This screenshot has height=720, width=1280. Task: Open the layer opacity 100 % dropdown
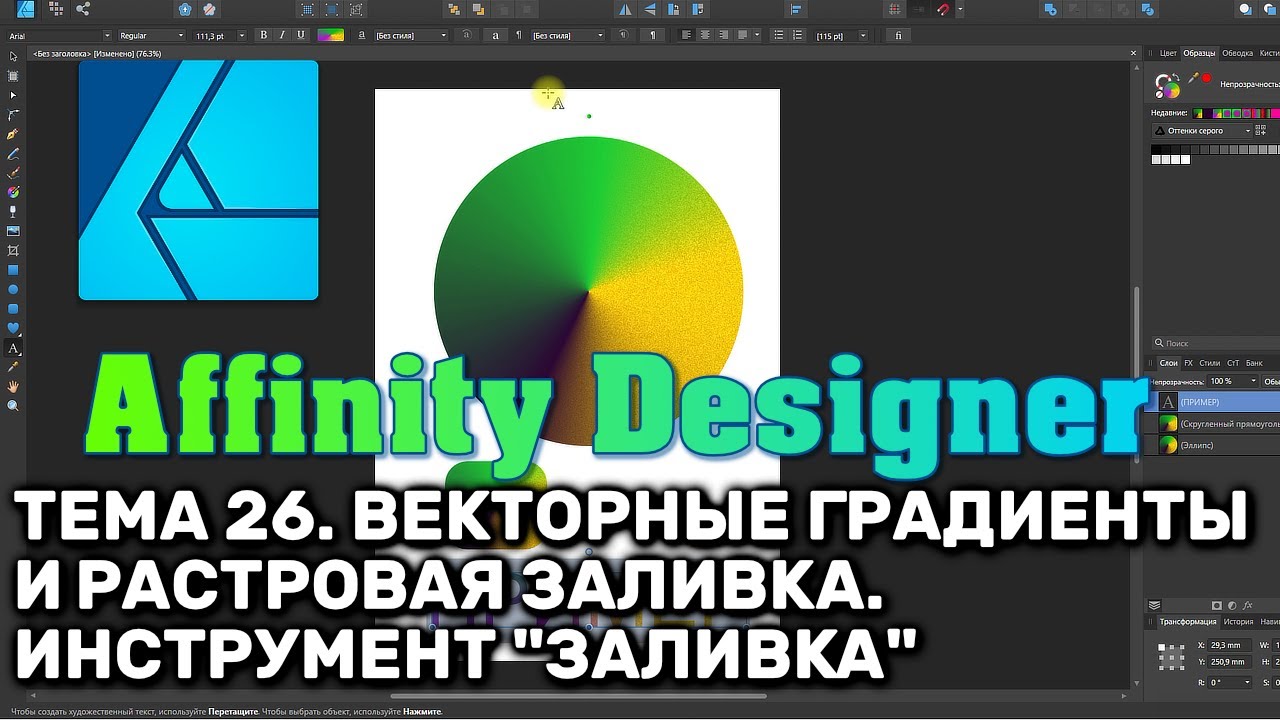tap(1233, 381)
